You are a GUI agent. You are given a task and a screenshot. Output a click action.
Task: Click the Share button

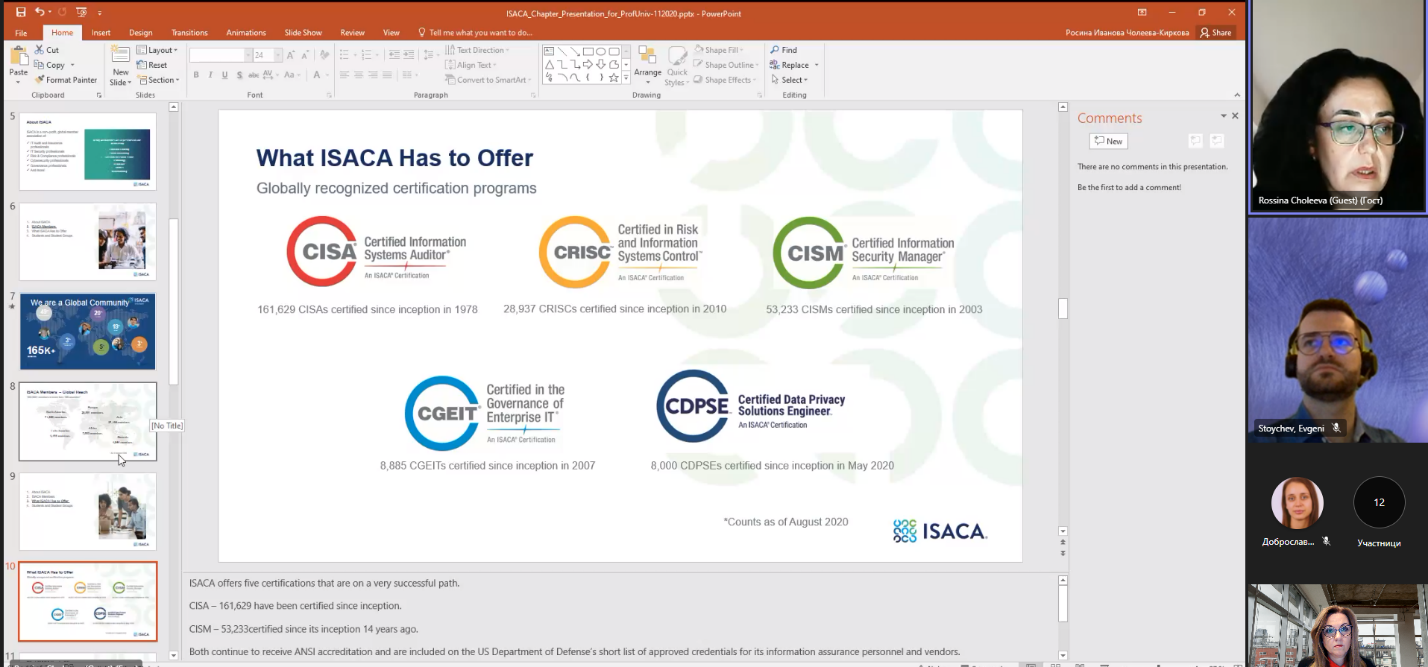click(1216, 33)
